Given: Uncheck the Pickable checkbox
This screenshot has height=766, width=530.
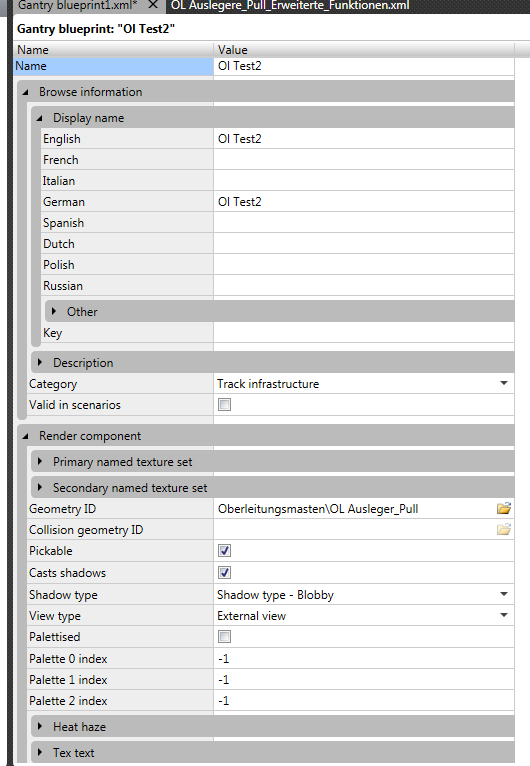Looking at the screenshot, I should [224, 551].
